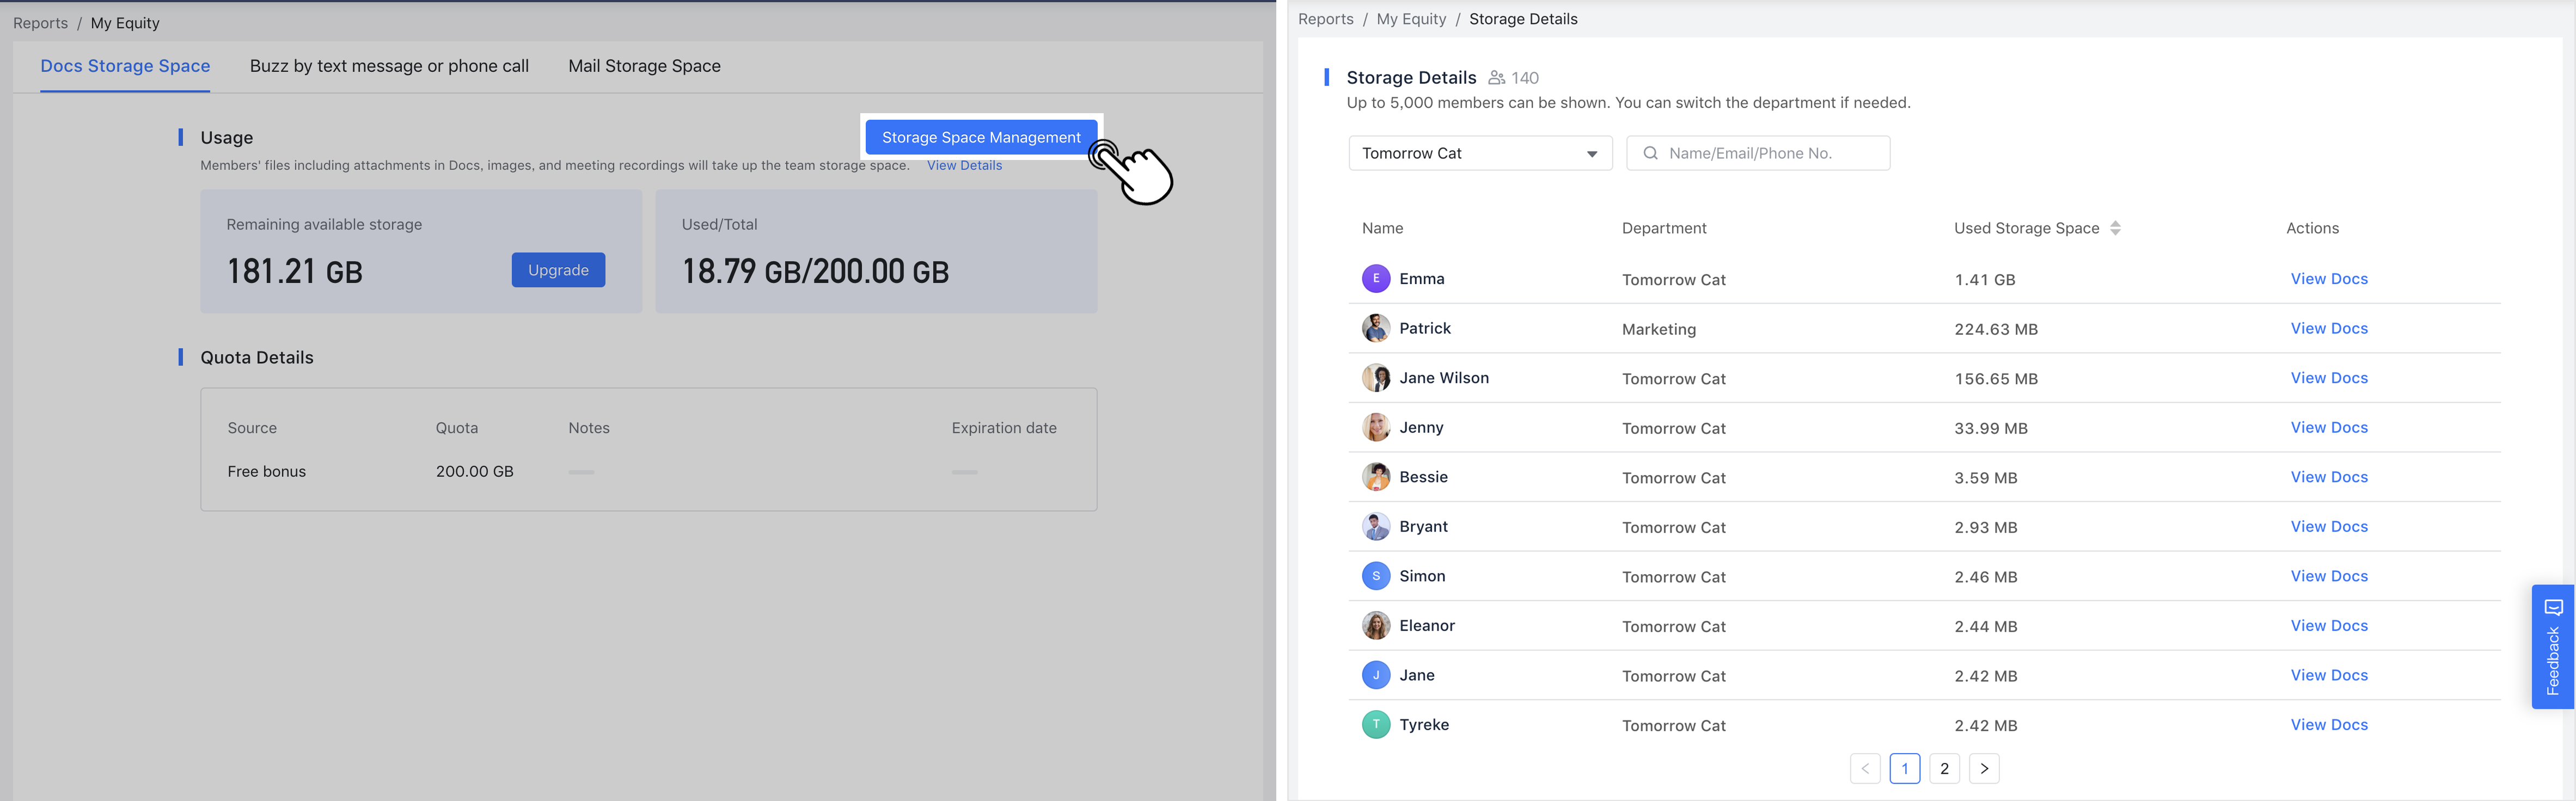This screenshot has width=2576, height=801.
Task: Go to previous page arrow
Action: (1865, 768)
